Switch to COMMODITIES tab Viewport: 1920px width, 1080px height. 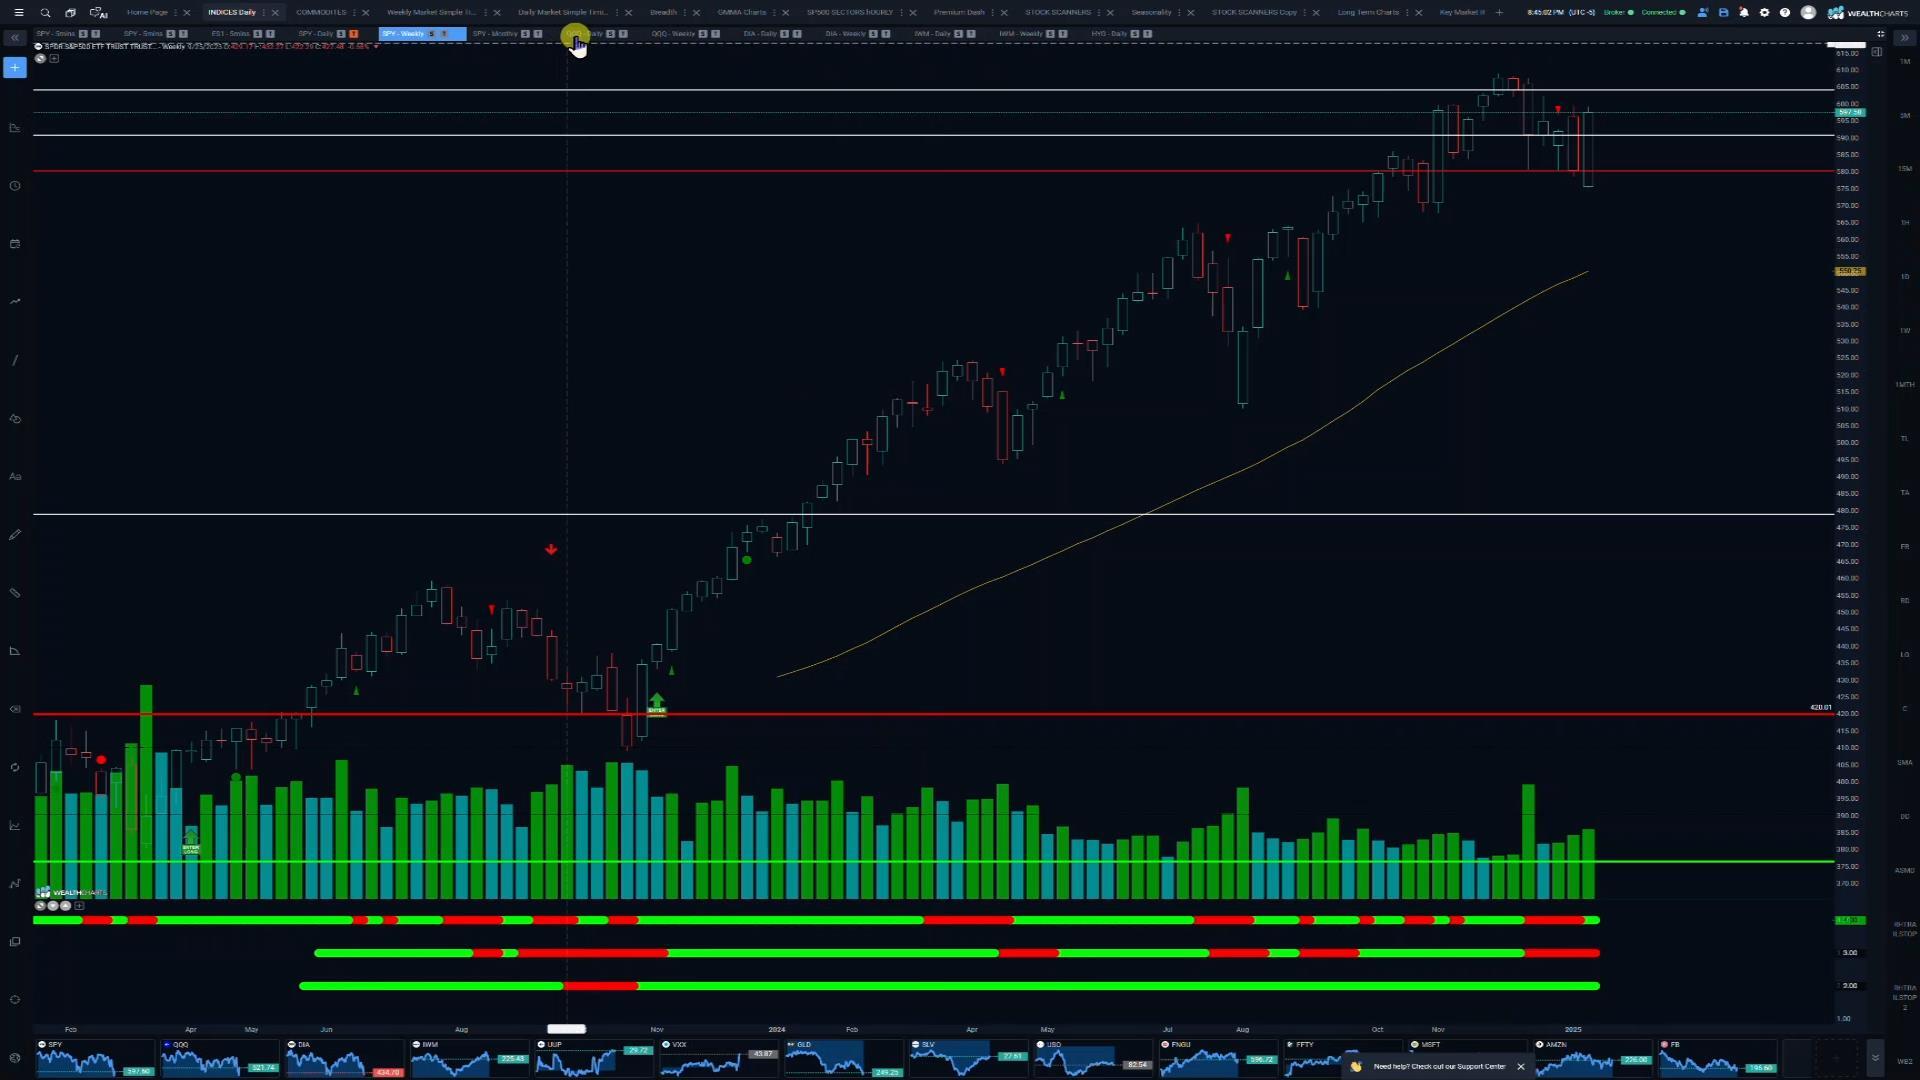(321, 12)
